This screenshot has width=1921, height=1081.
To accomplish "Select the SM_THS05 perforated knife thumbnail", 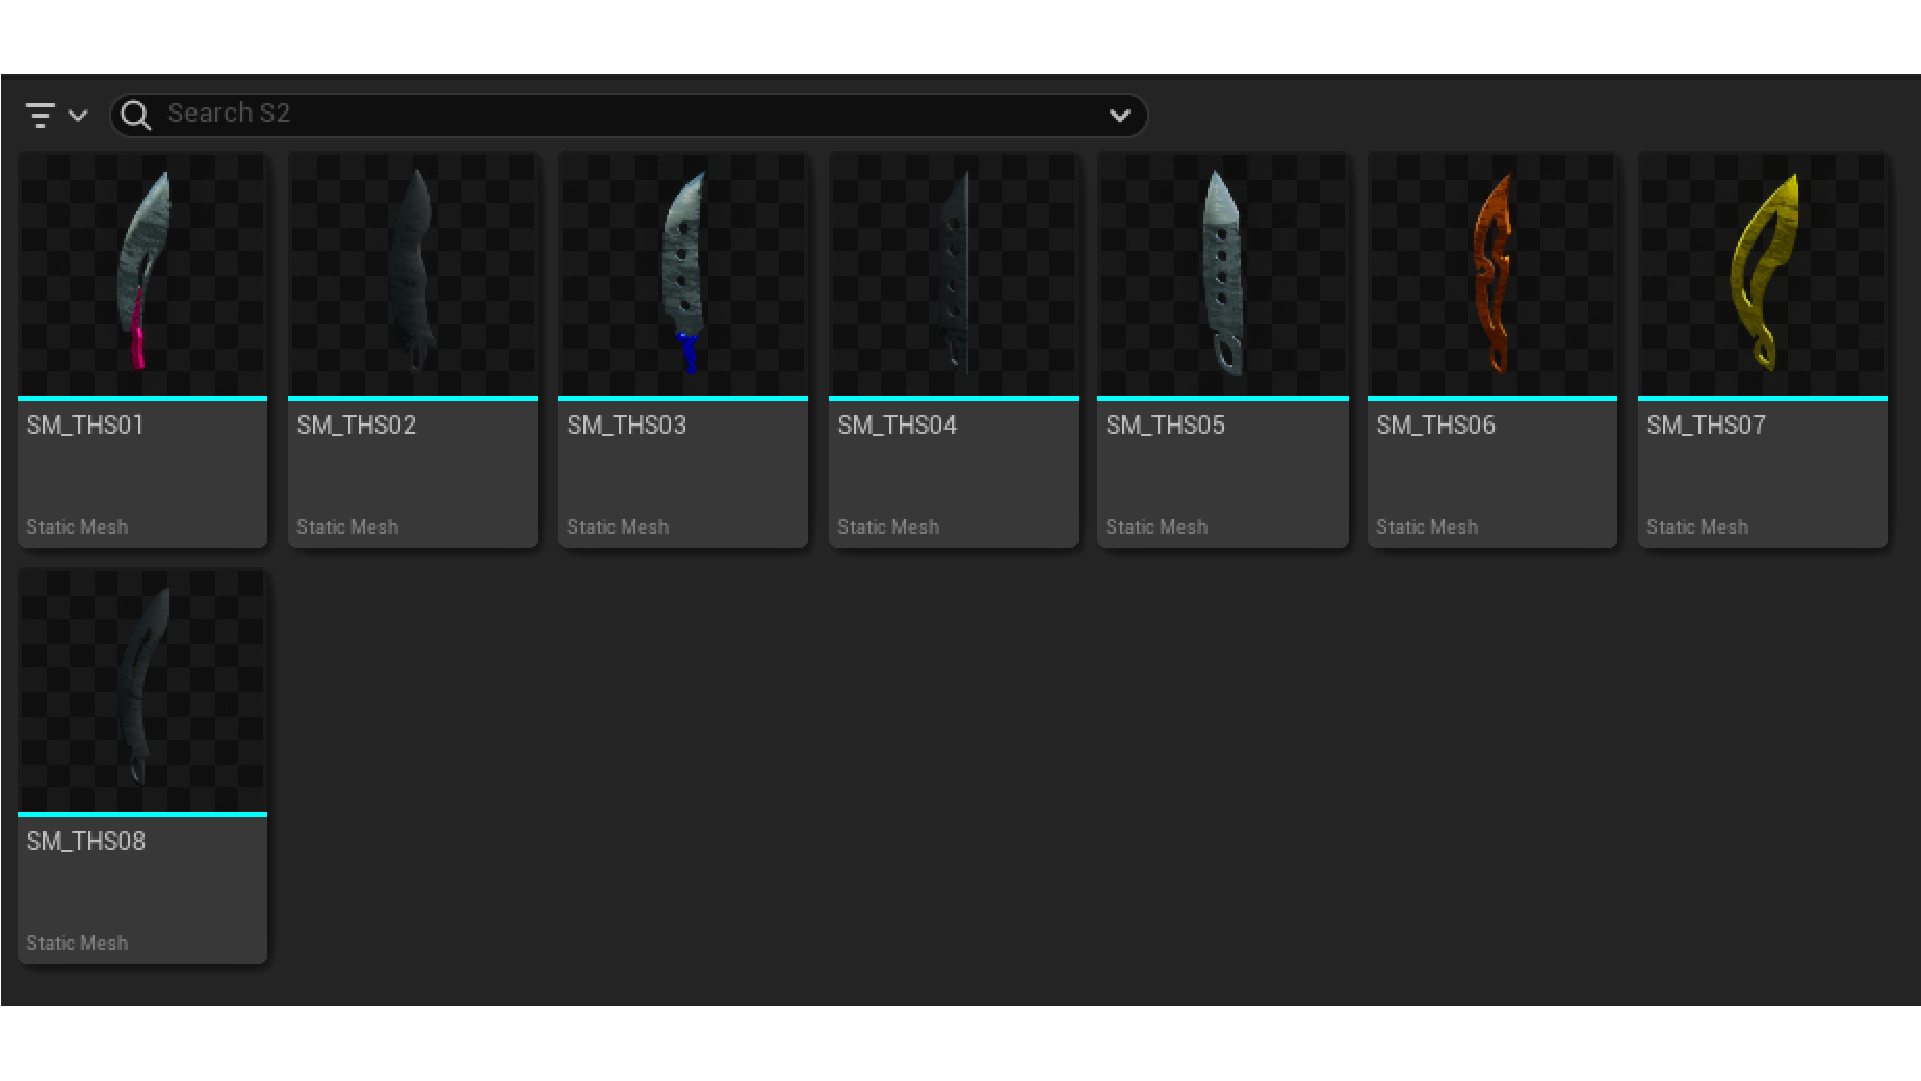I will tap(1223, 273).
